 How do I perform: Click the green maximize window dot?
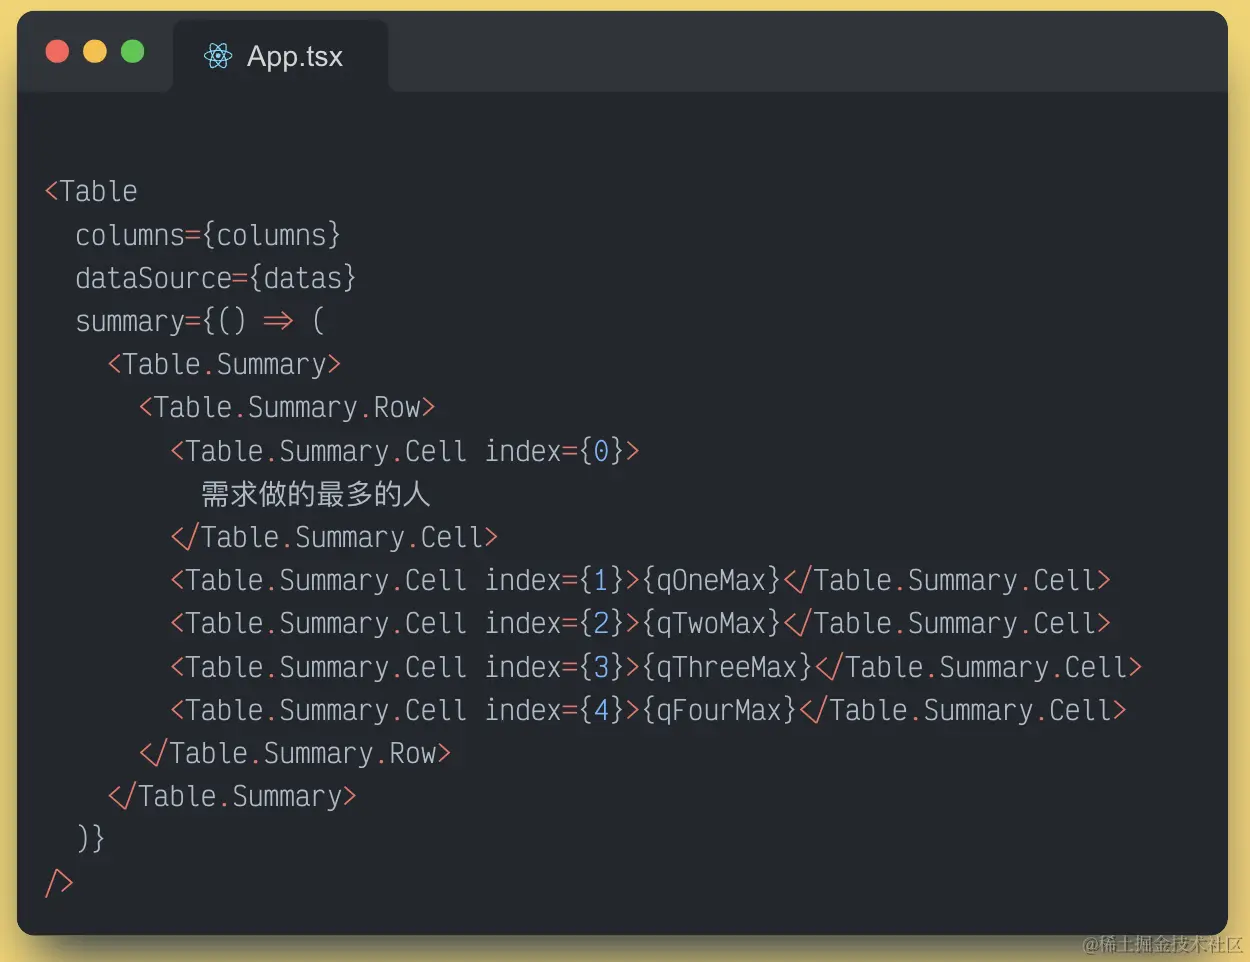(x=132, y=51)
